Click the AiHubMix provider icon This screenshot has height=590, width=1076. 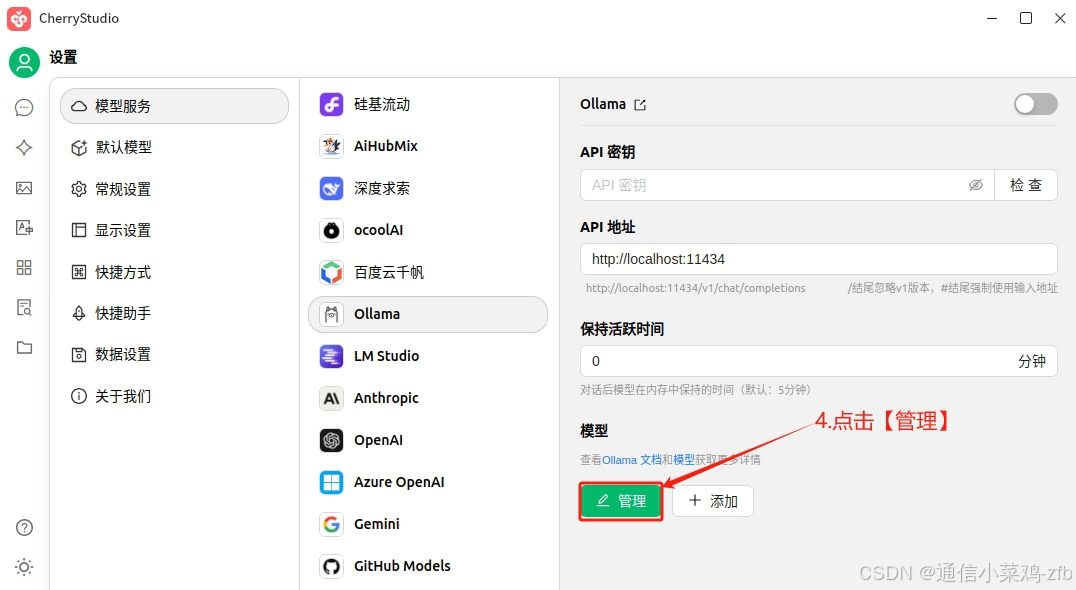click(331, 146)
